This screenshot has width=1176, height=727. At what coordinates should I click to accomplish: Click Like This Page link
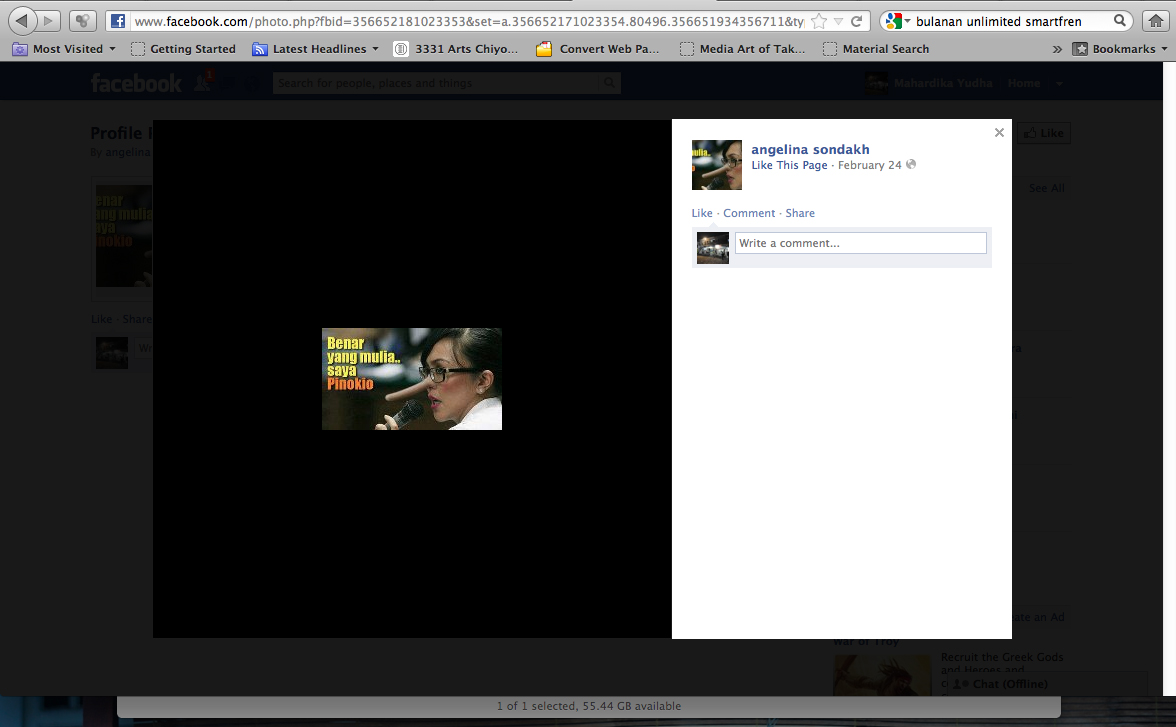[789, 165]
